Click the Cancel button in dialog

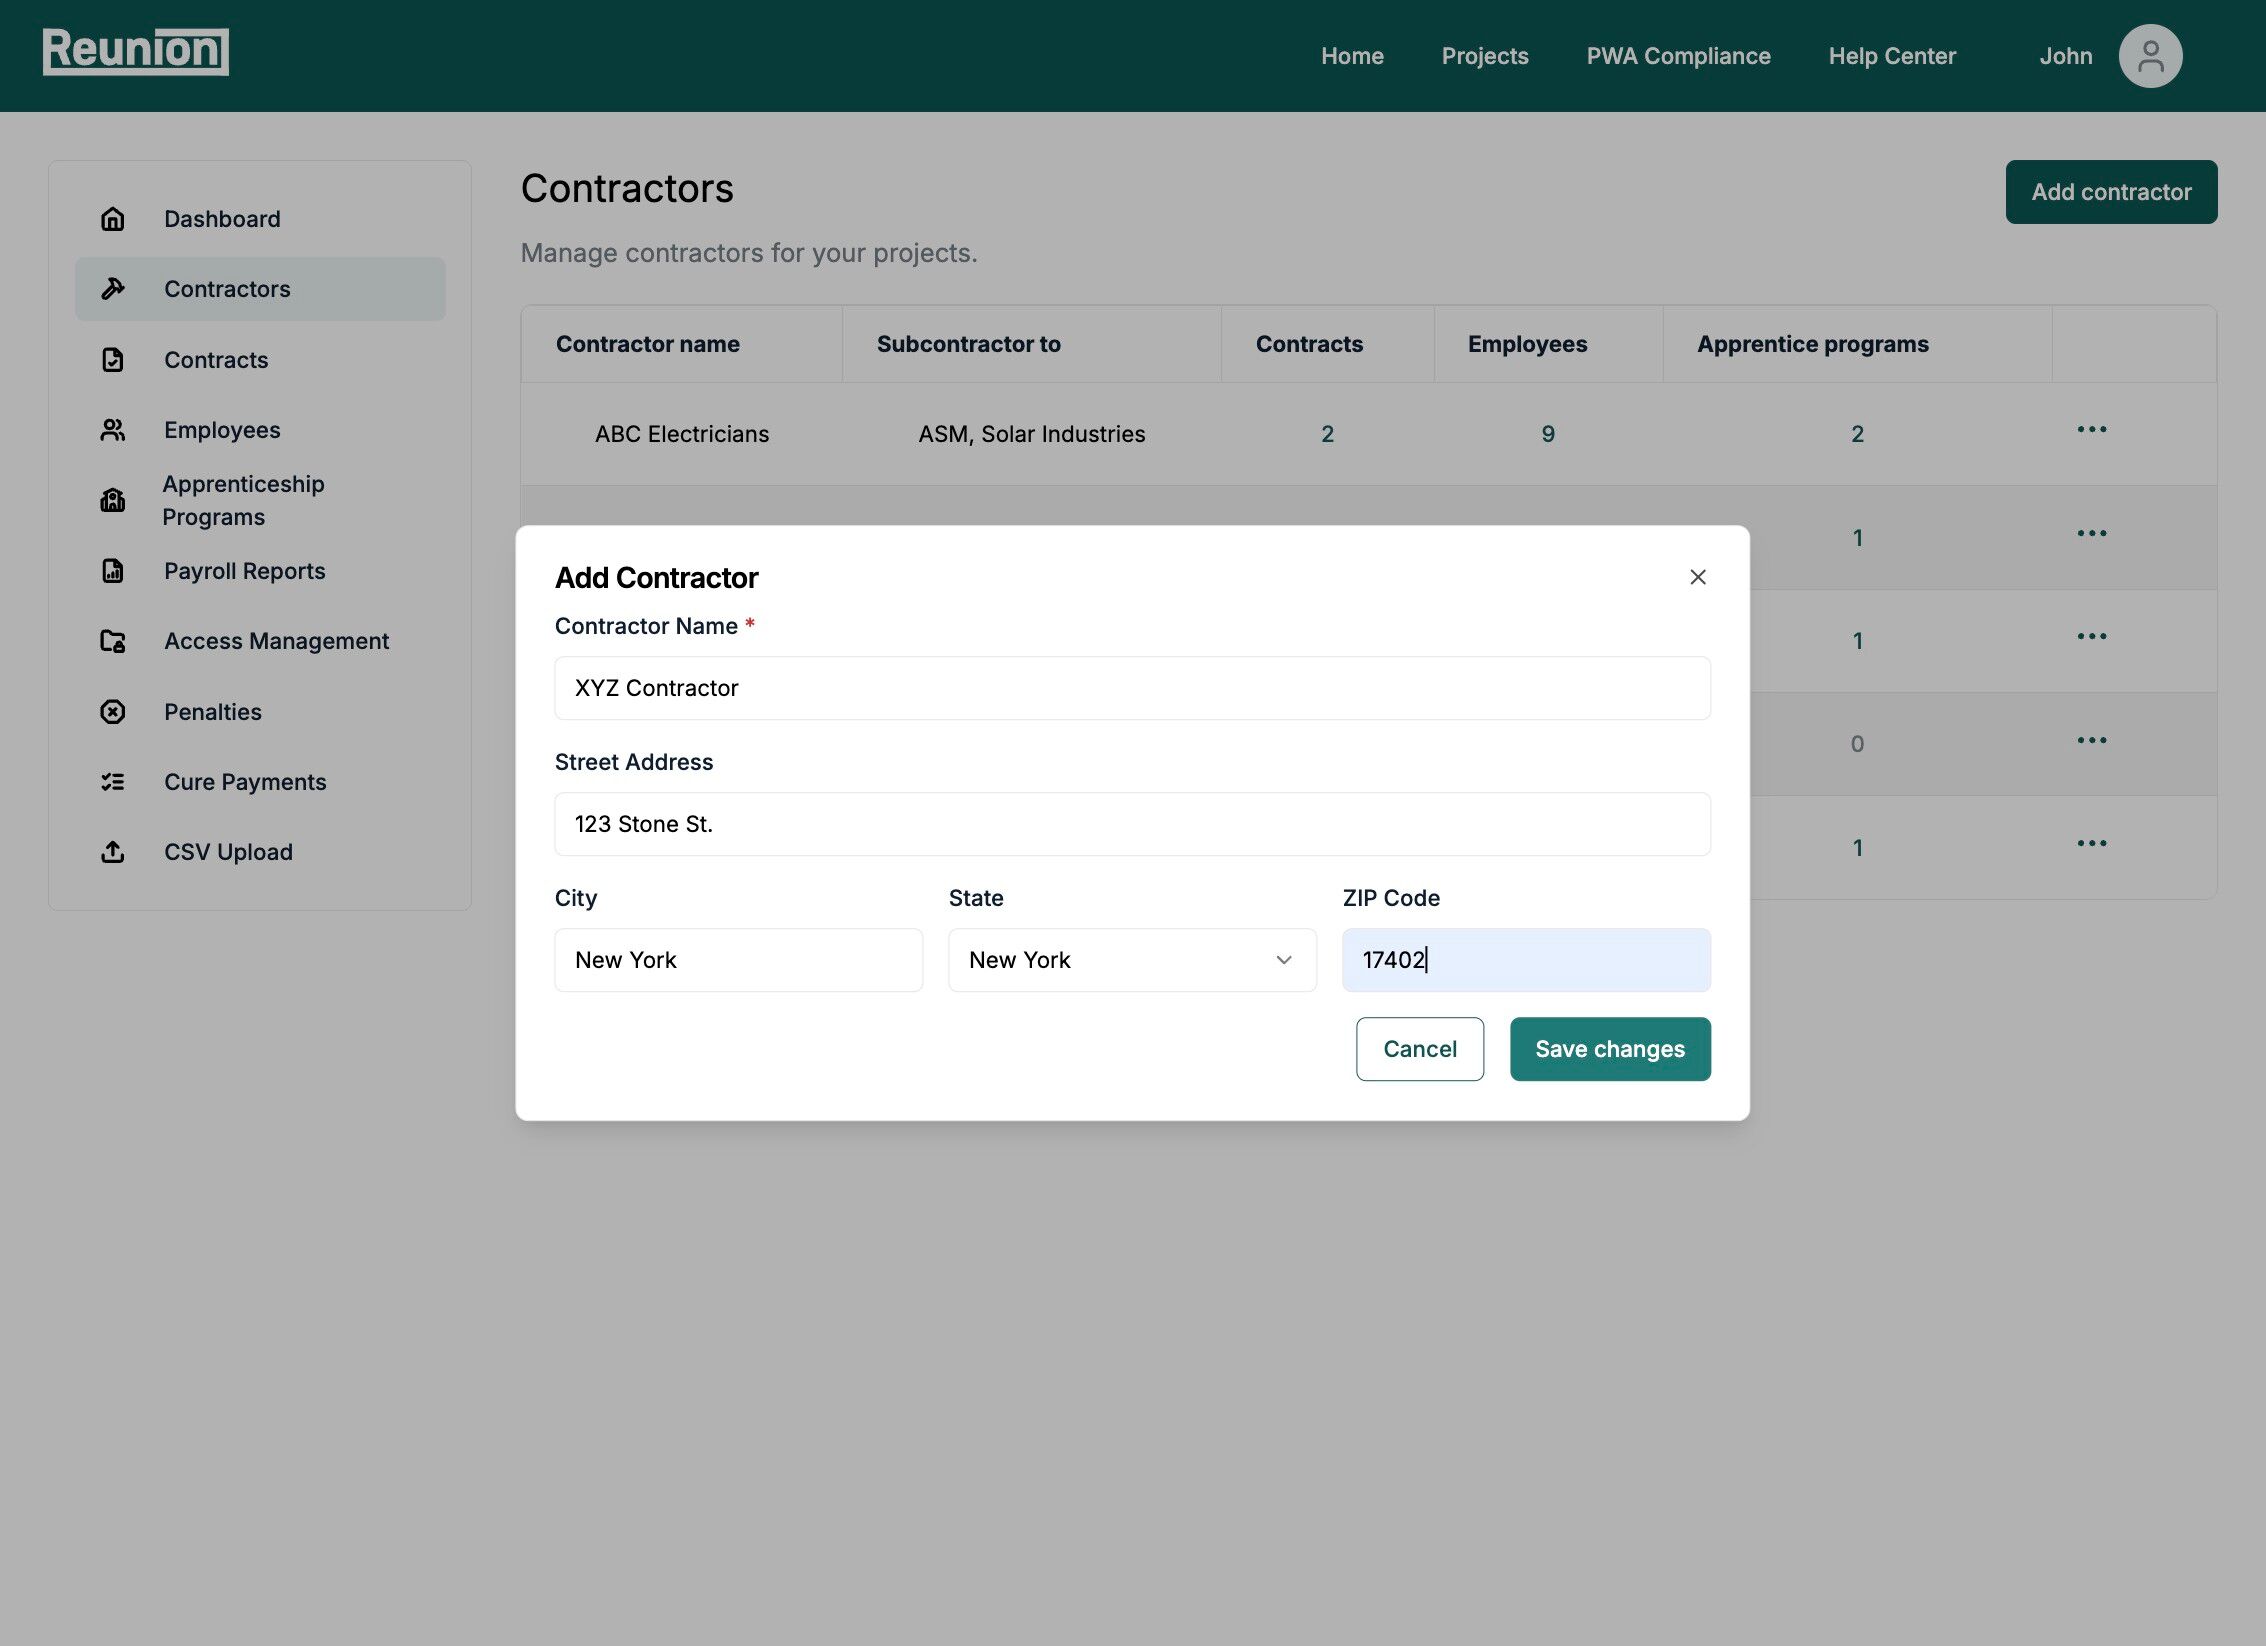tap(1420, 1049)
